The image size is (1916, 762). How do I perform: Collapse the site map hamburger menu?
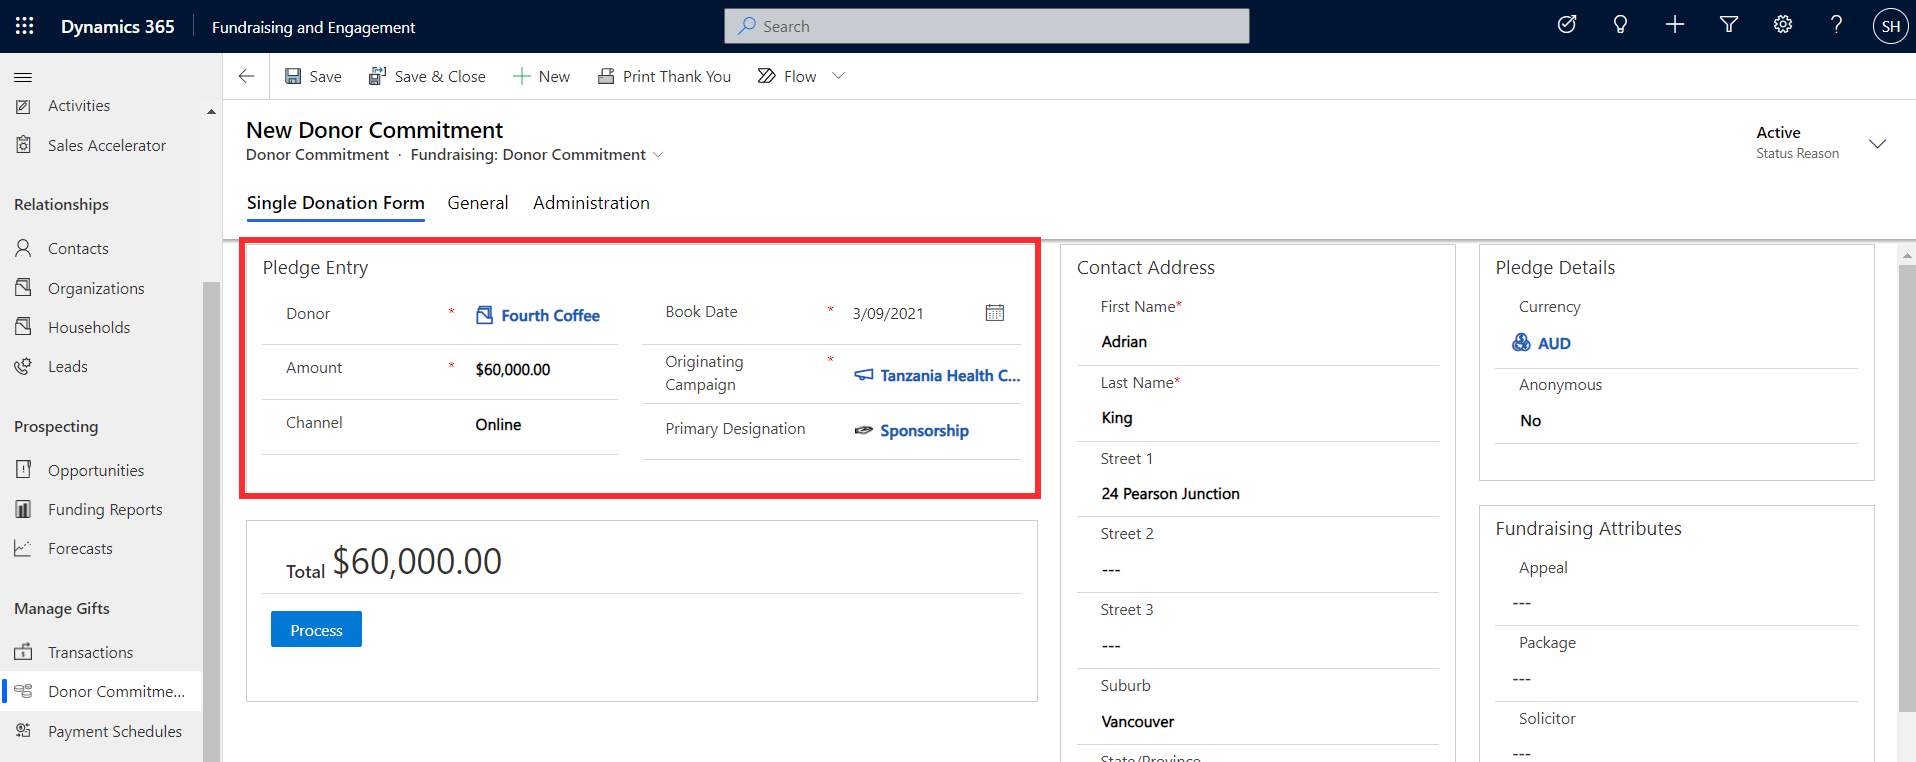click(x=23, y=77)
